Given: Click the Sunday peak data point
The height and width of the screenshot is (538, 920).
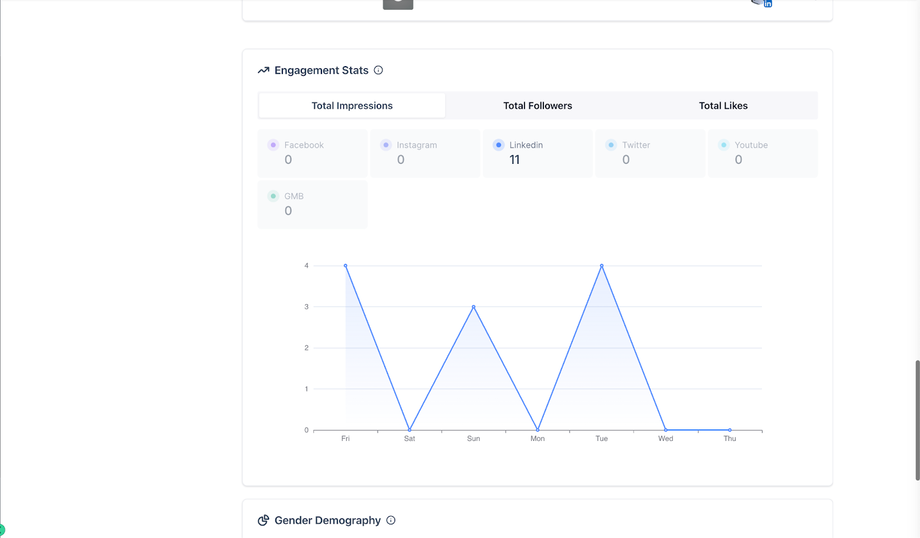Looking at the screenshot, I should tap(474, 307).
